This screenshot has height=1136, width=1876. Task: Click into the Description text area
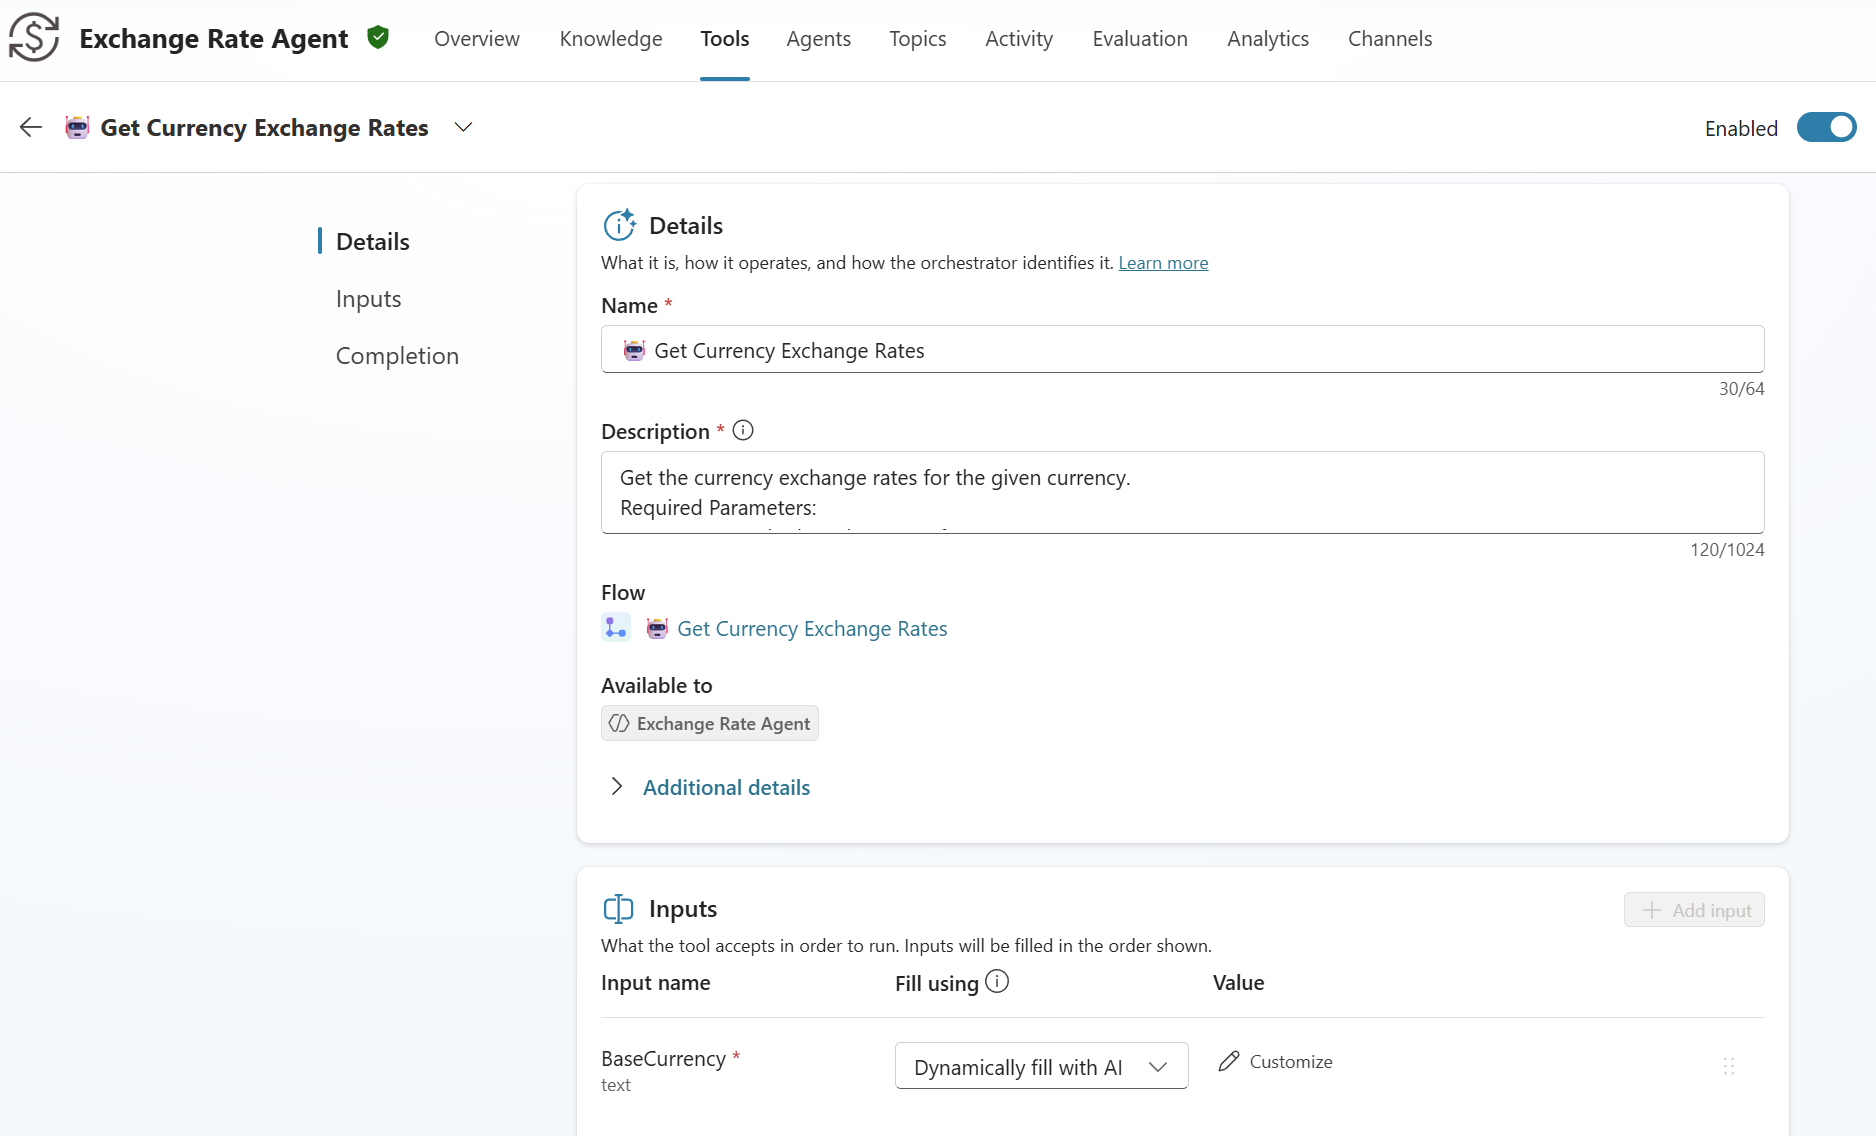pos(1182,492)
